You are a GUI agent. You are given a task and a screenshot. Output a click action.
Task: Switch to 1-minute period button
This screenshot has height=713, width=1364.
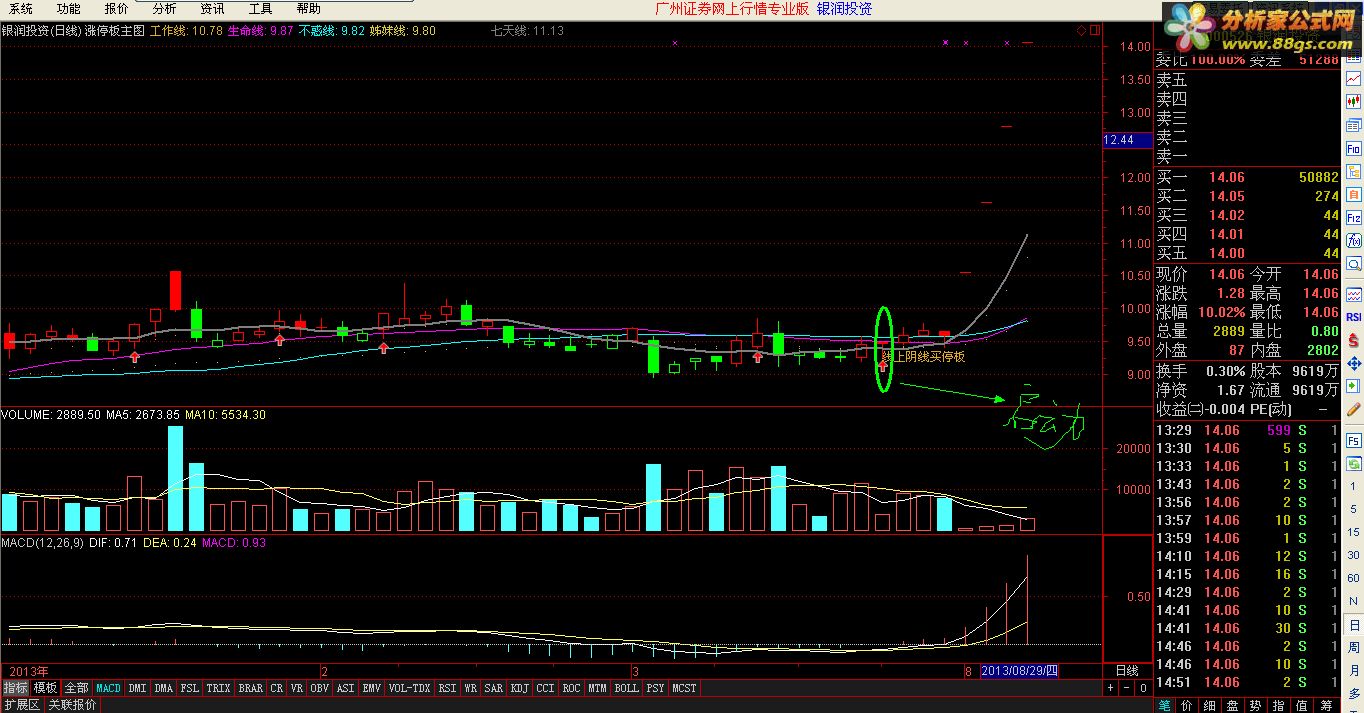pos(1354,485)
